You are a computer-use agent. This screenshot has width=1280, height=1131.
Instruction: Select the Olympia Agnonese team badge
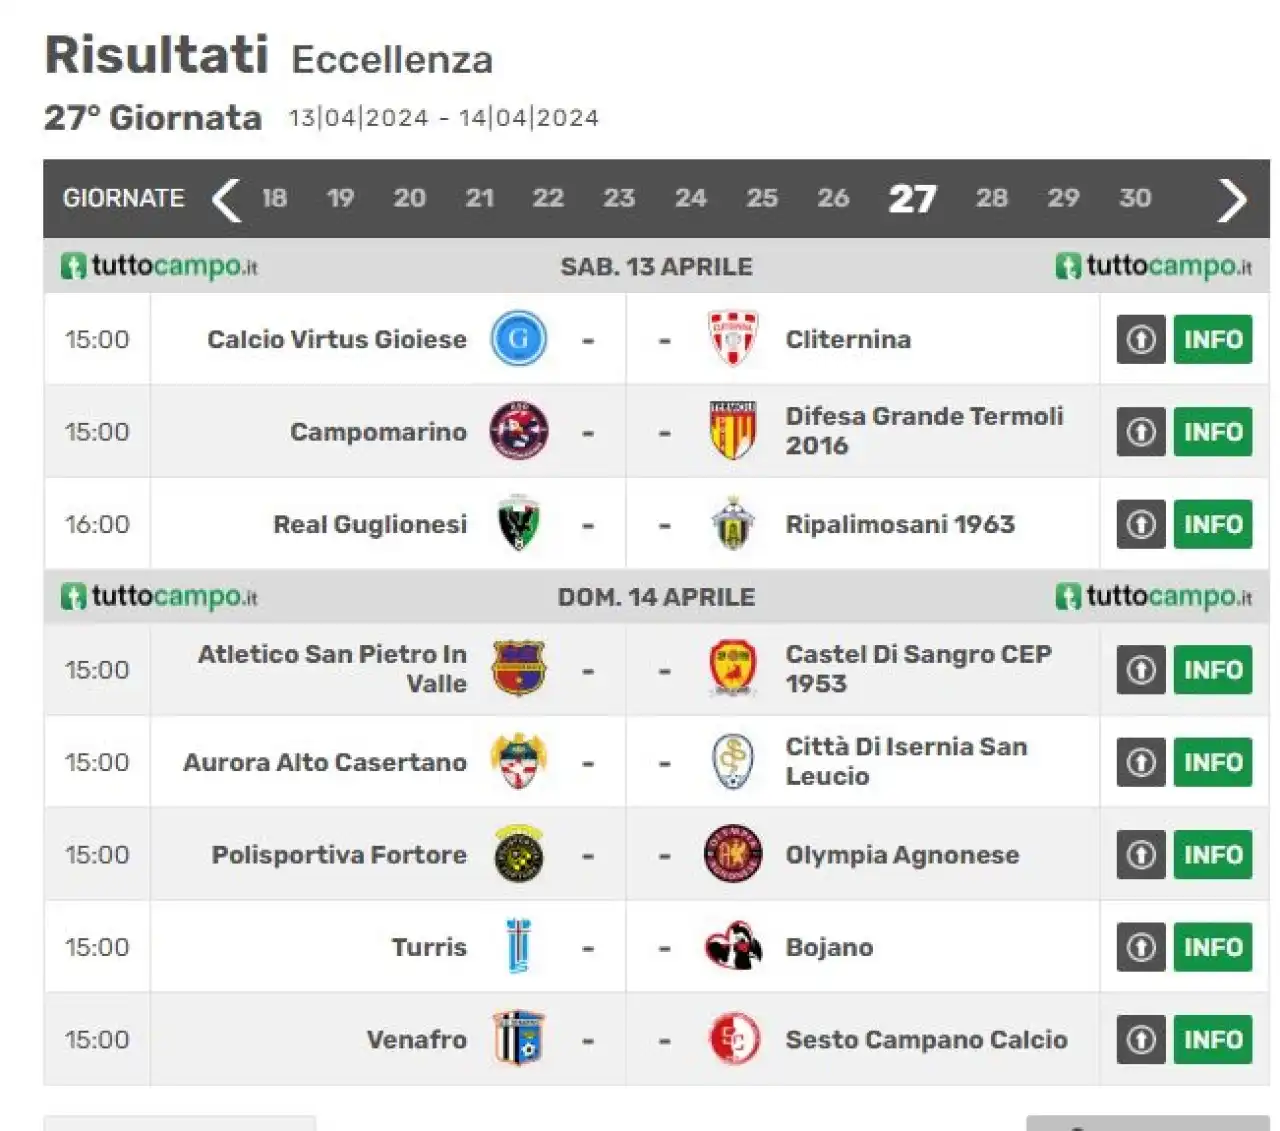733,854
